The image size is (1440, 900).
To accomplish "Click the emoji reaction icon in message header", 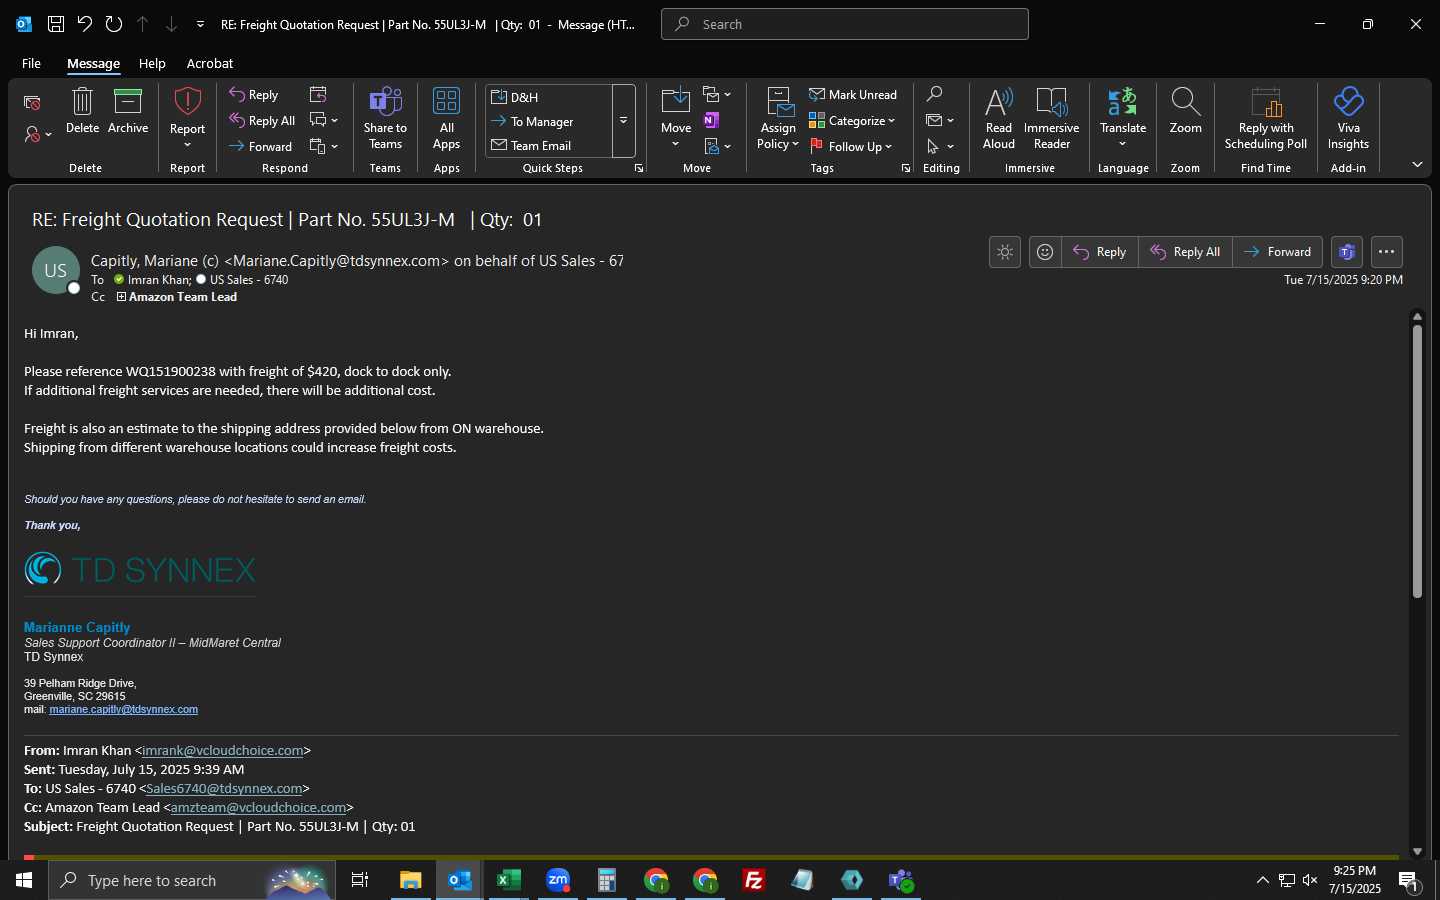I will click(1045, 252).
